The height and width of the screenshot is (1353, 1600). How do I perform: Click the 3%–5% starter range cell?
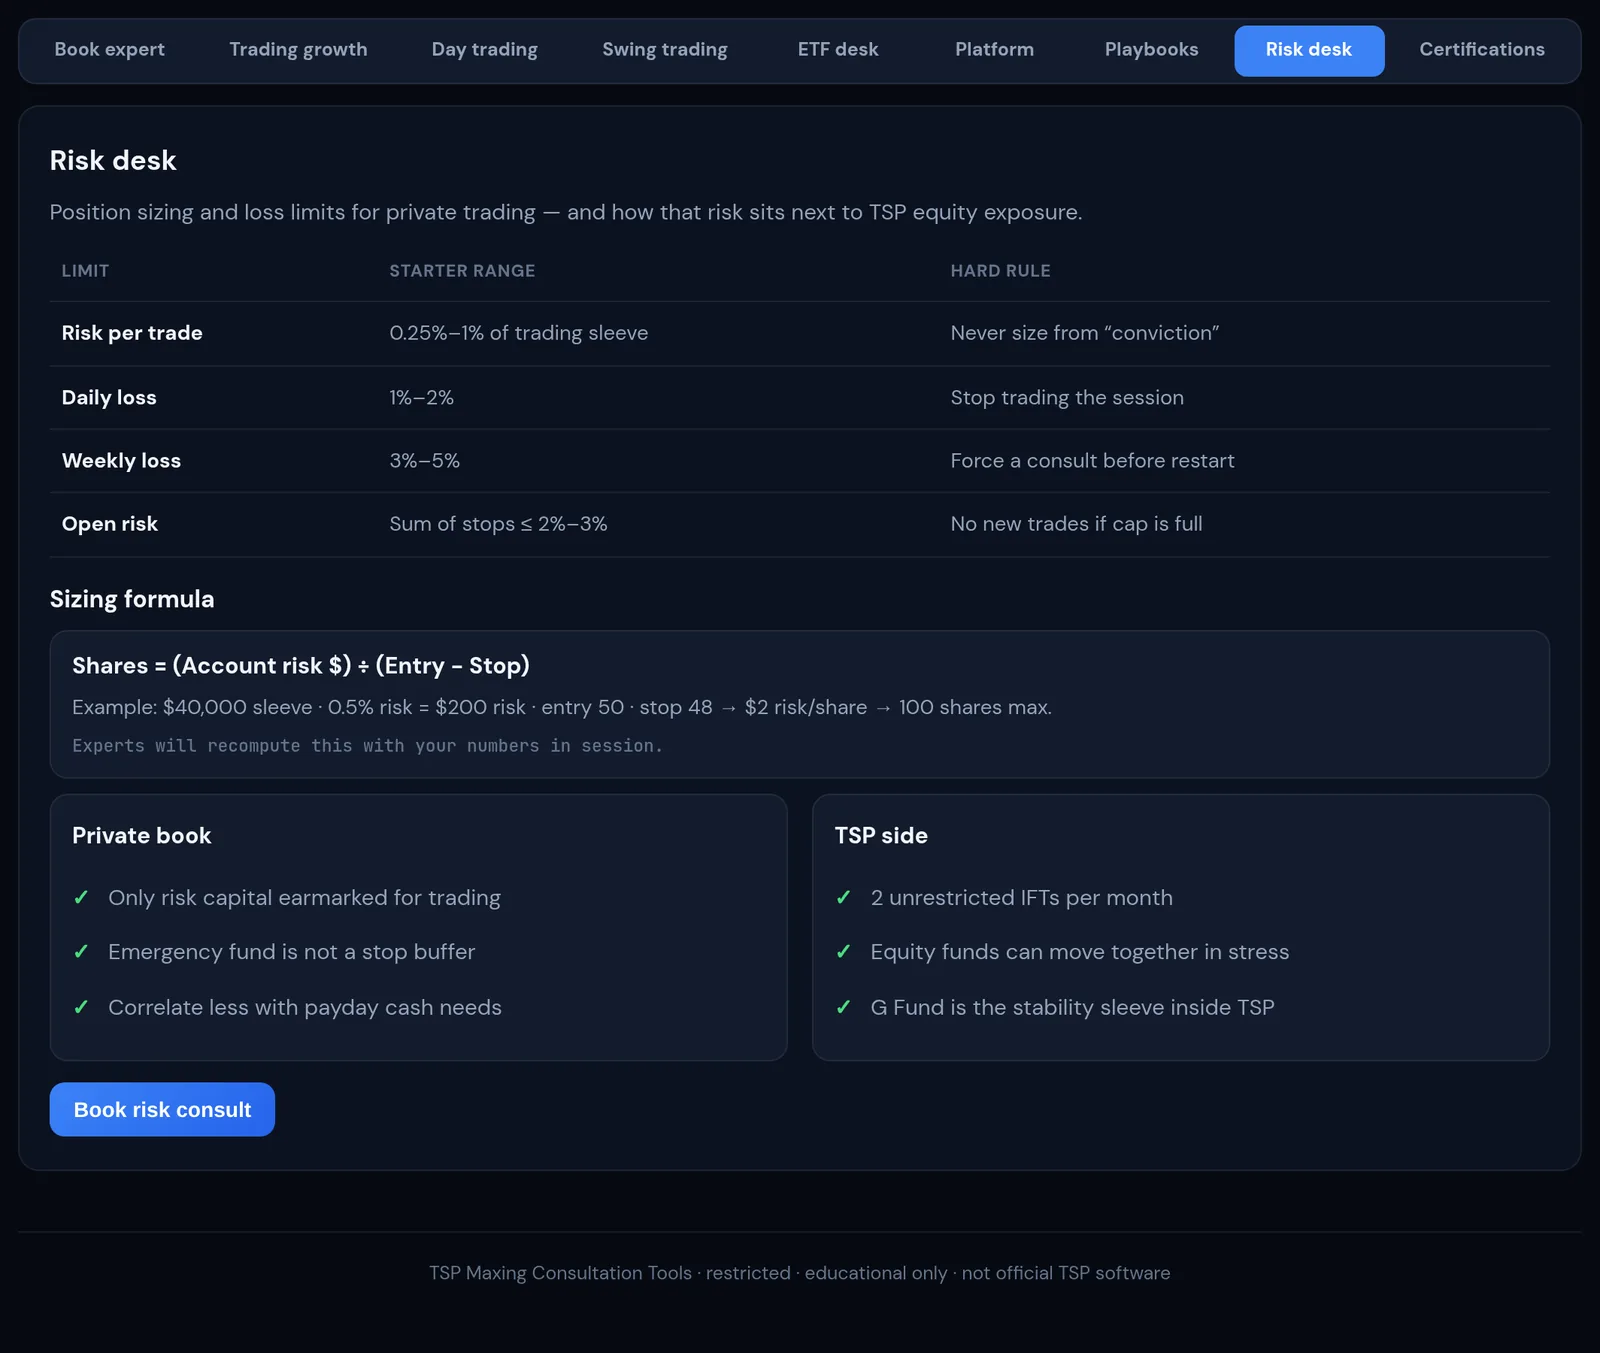[425, 460]
